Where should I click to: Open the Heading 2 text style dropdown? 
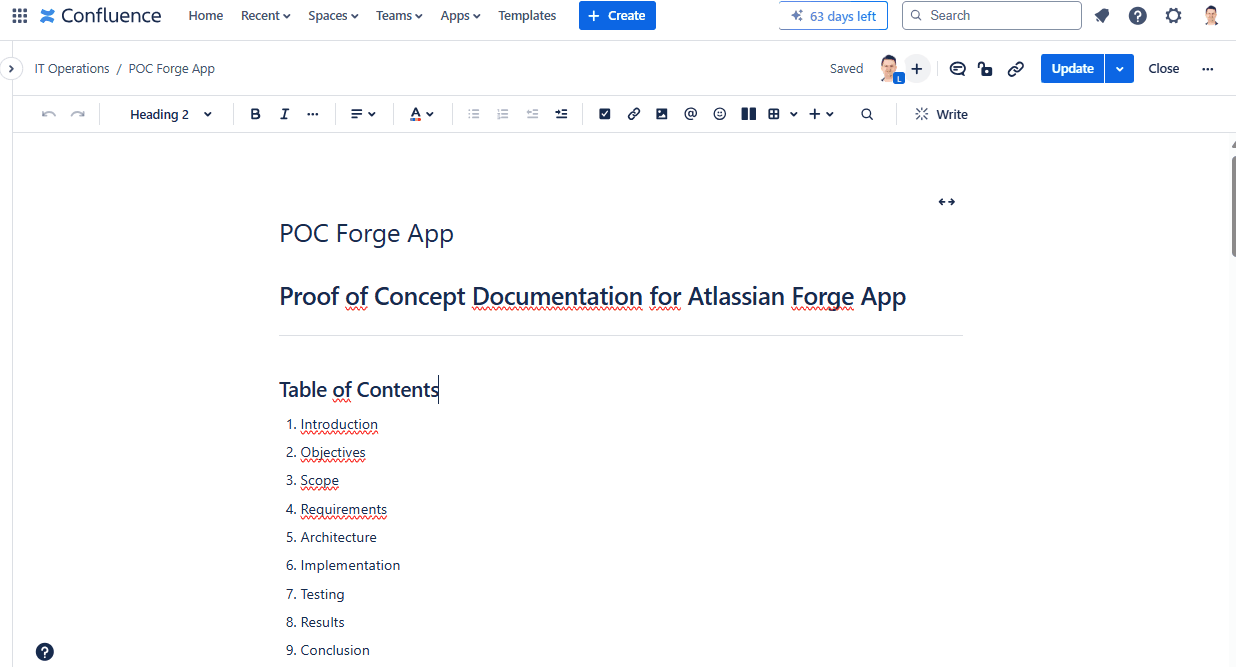click(x=171, y=114)
